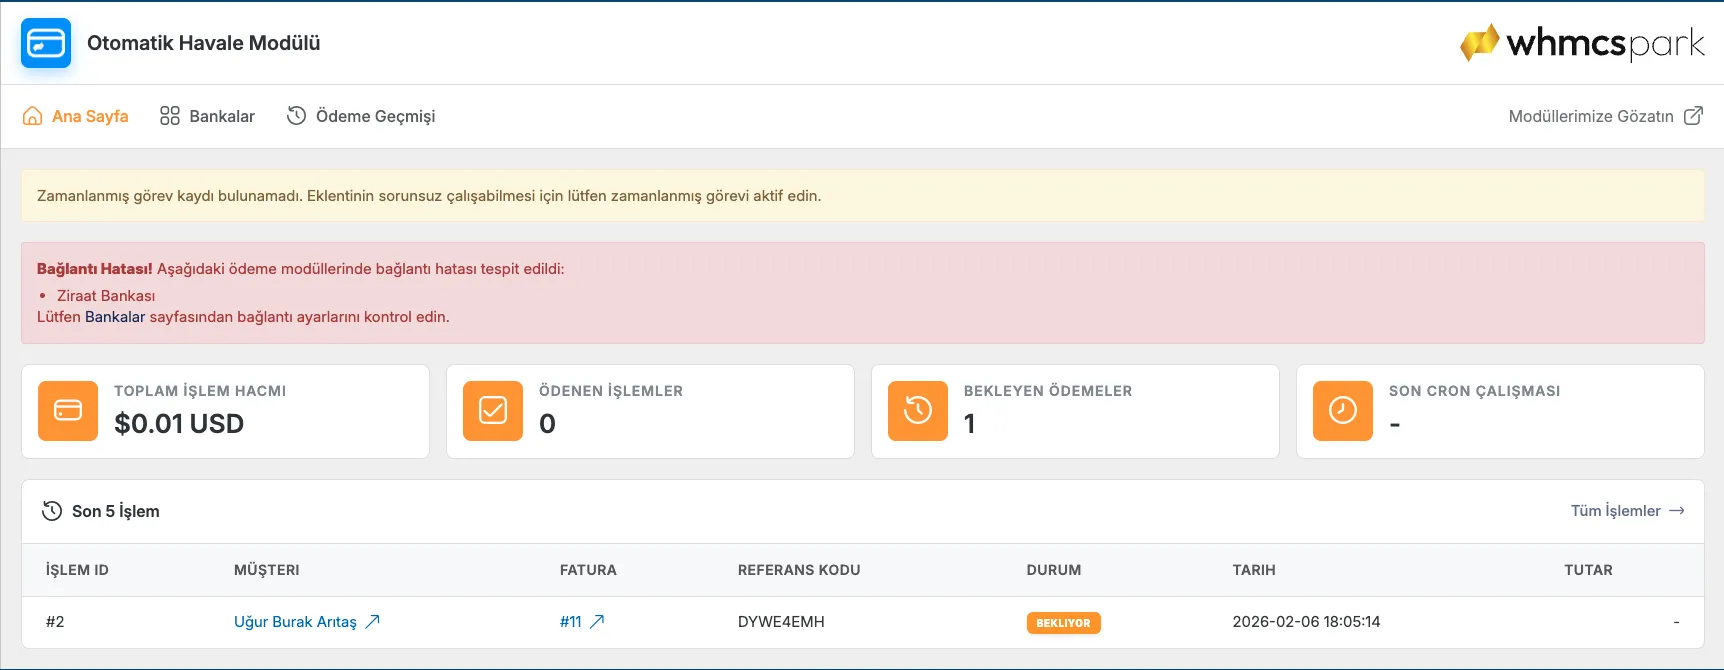This screenshot has height=670, width=1724.
Task: Click the DURUM column header
Action: [1054, 570]
